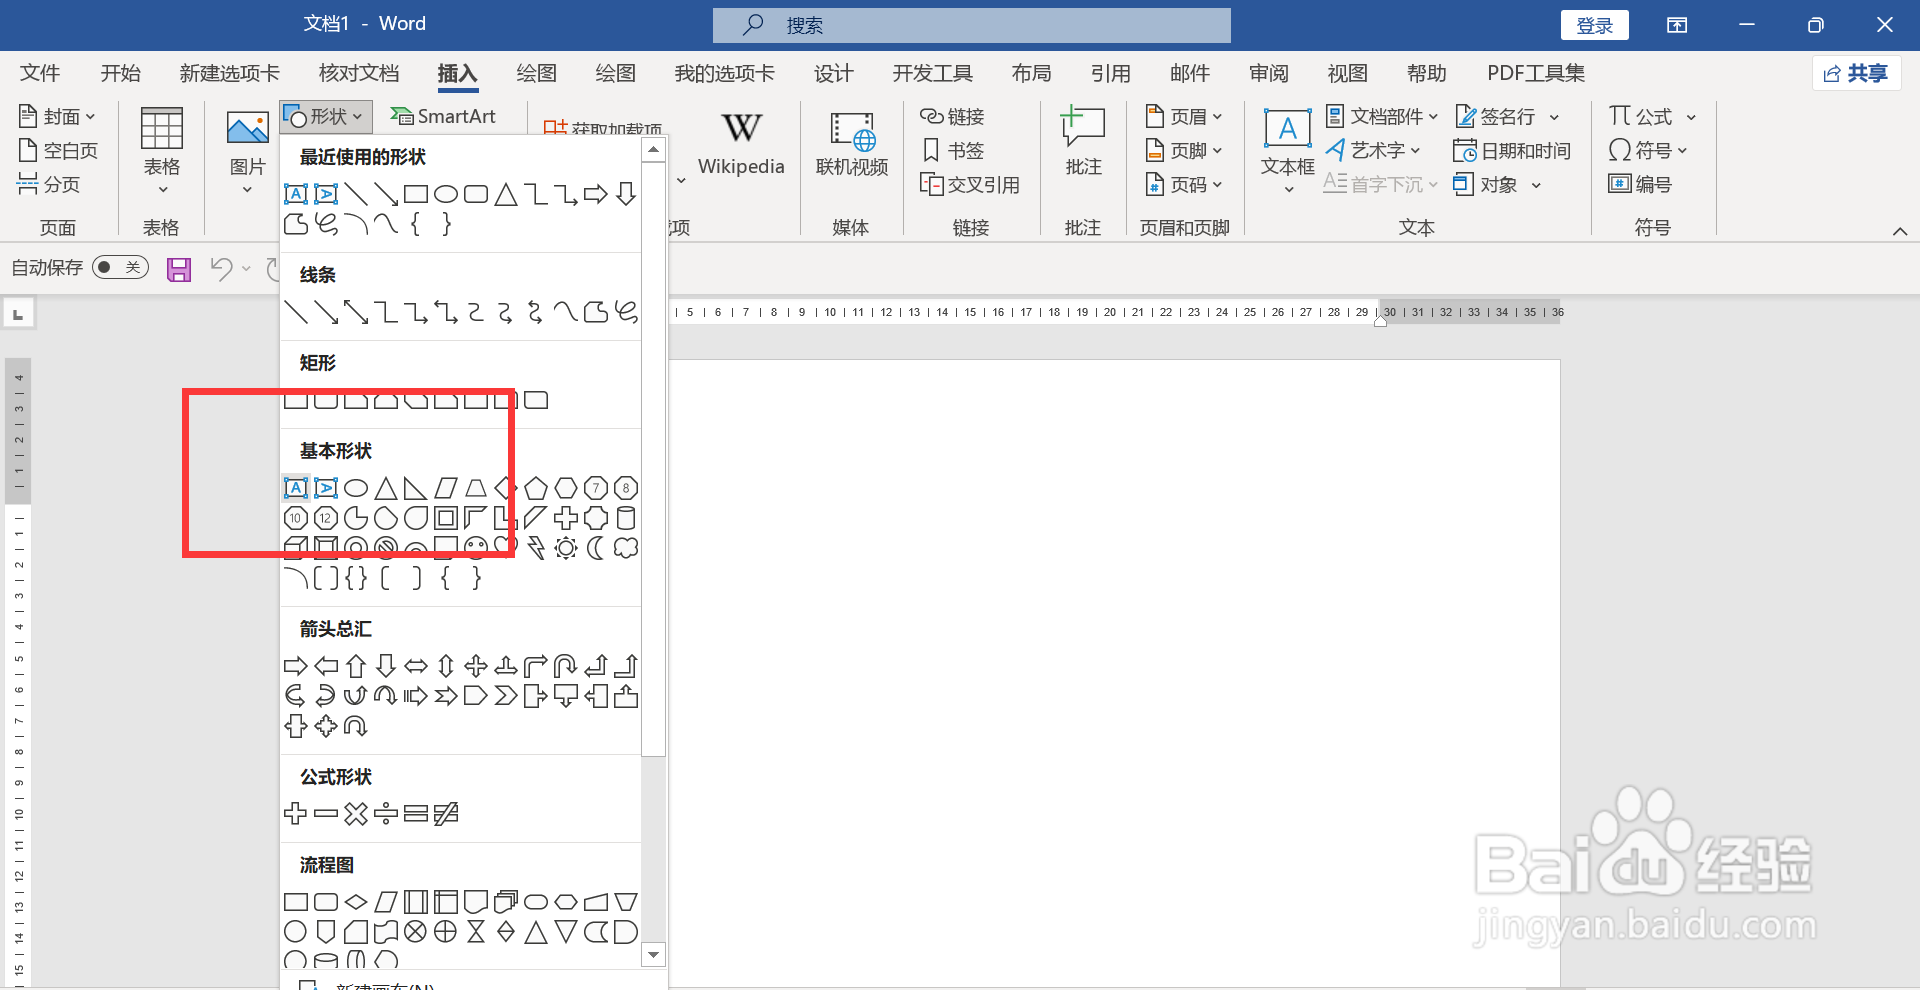This screenshot has height=990, width=1920.
Task: Open the PDF工具集 tab
Action: [1536, 73]
